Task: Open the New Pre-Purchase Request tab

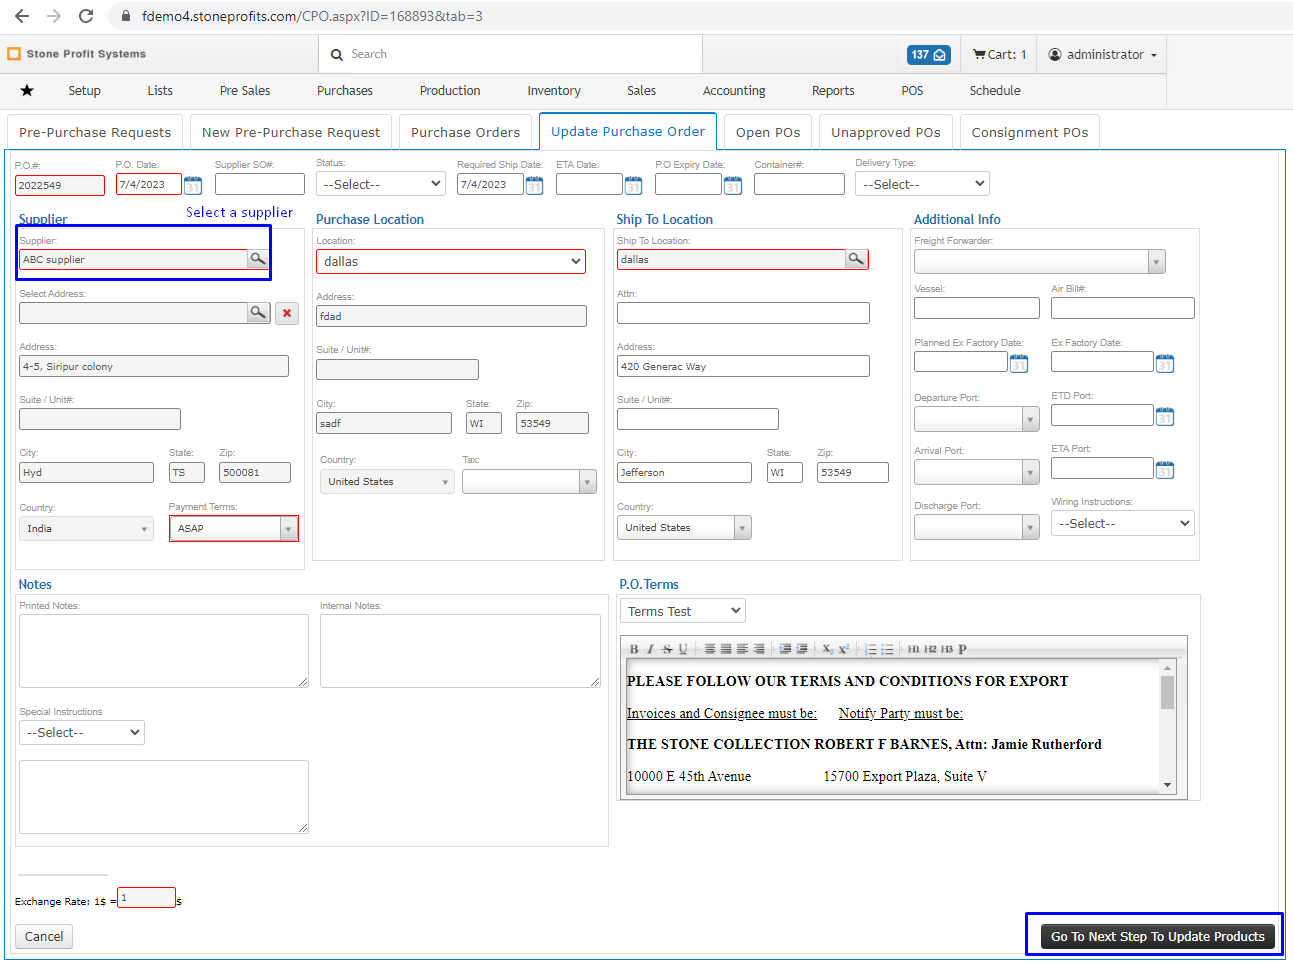Action: point(291,132)
